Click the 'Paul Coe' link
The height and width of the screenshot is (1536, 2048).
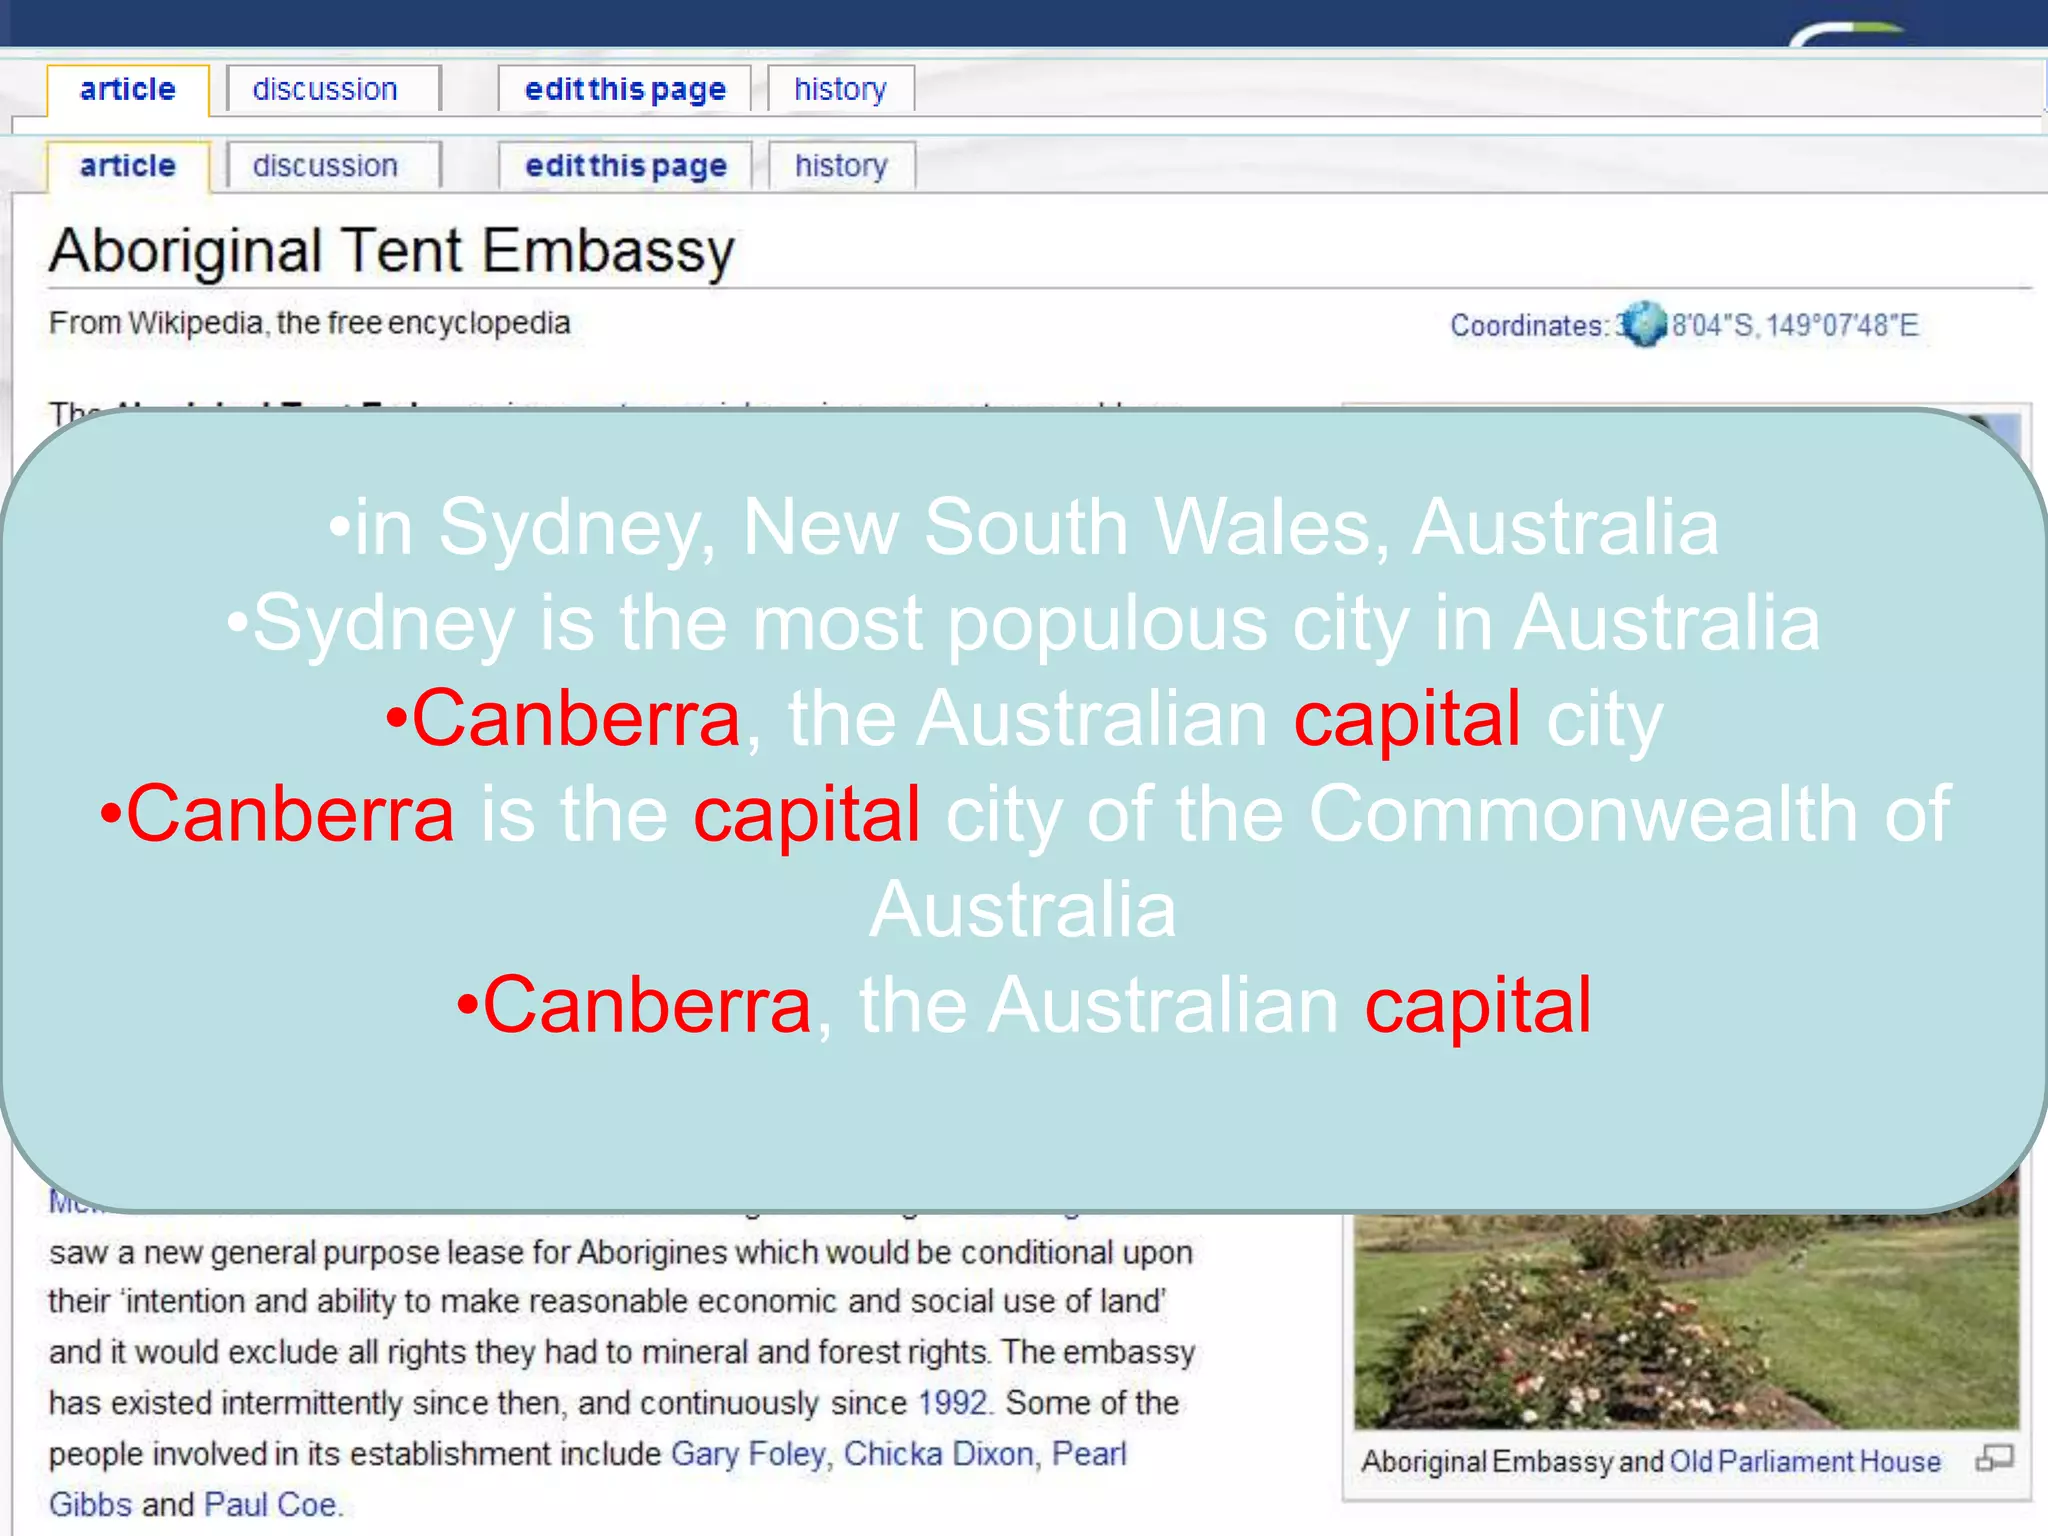pos(272,1505)
